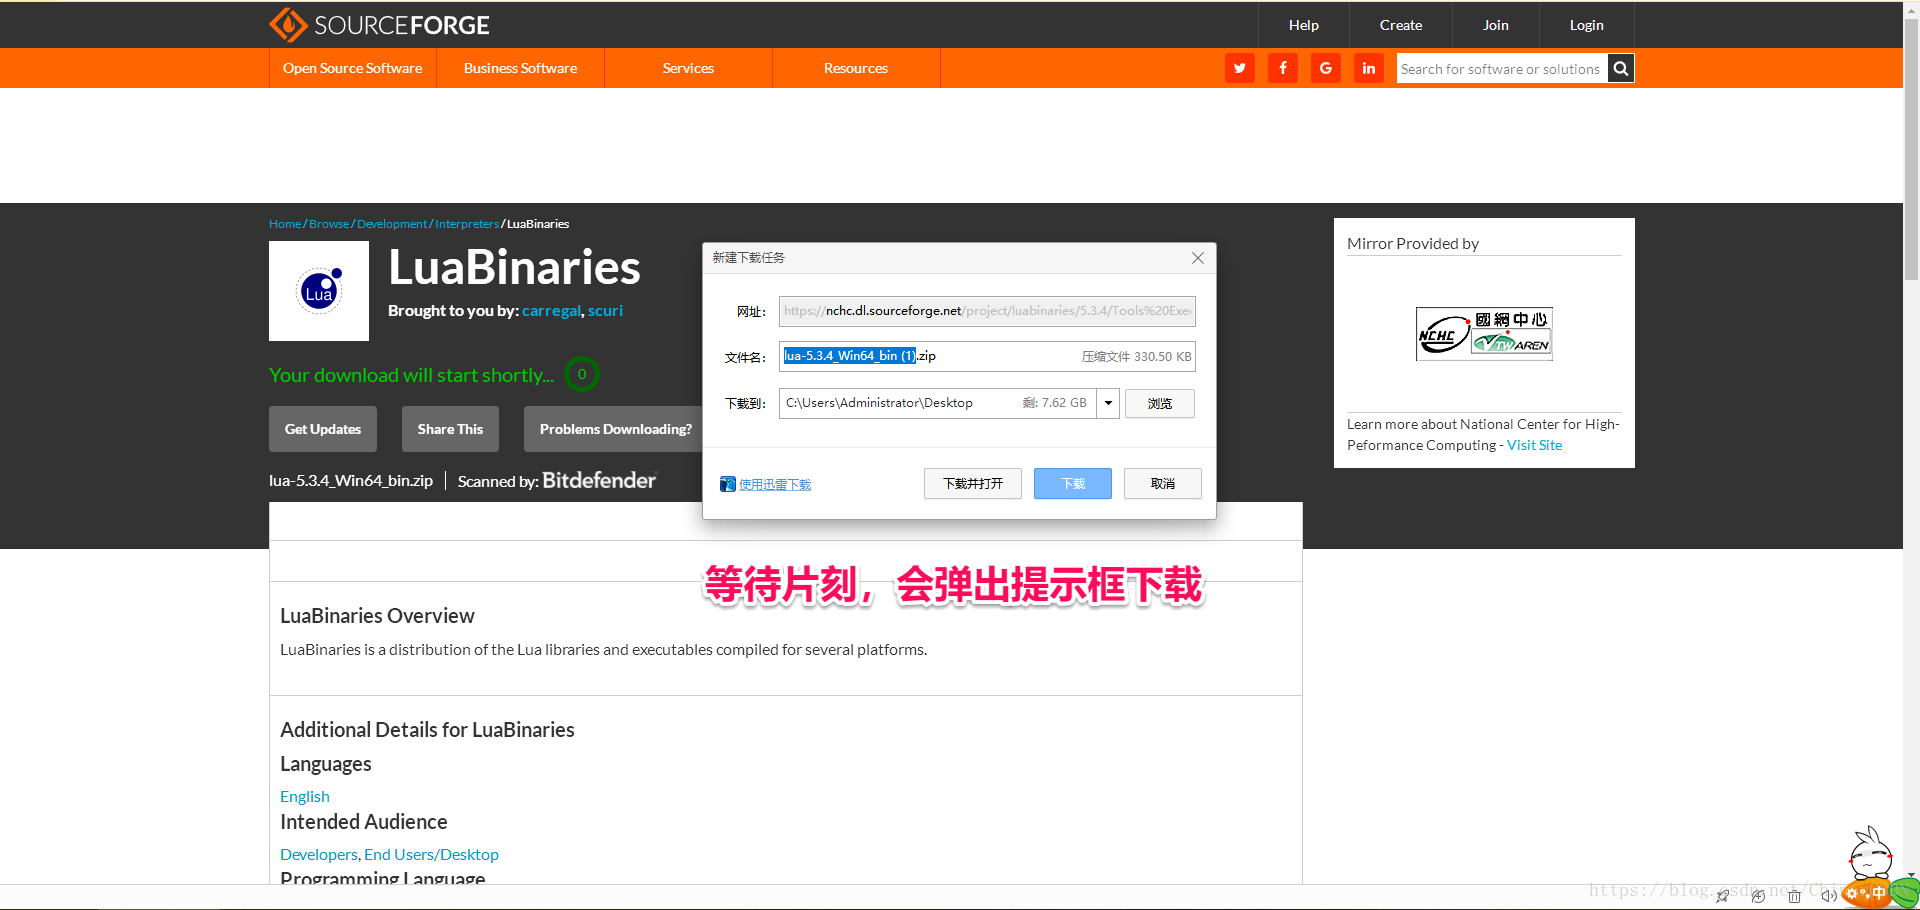Switch the 中 Chinese input mode indicator

pos(1879,892)
